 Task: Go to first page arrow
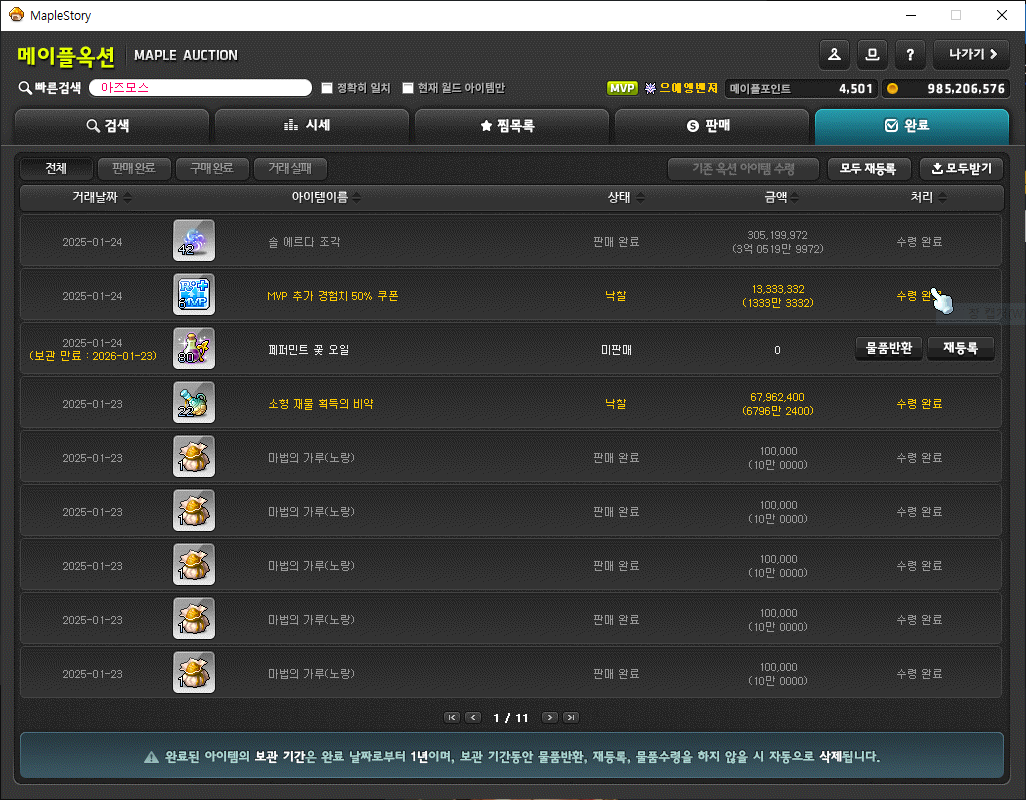pyautogui.click(x=451, y=718)
